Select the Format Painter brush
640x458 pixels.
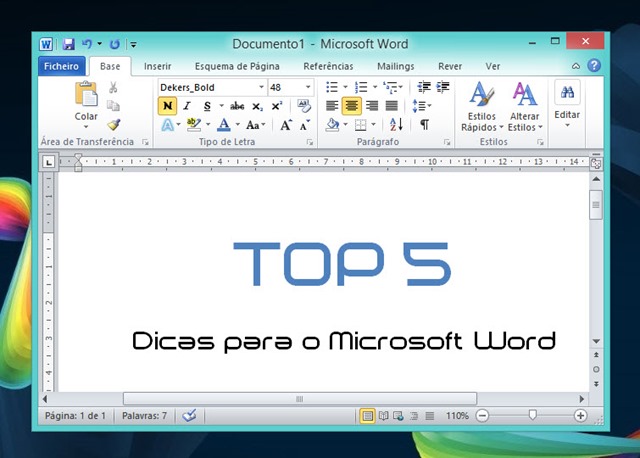coord(113,125)
